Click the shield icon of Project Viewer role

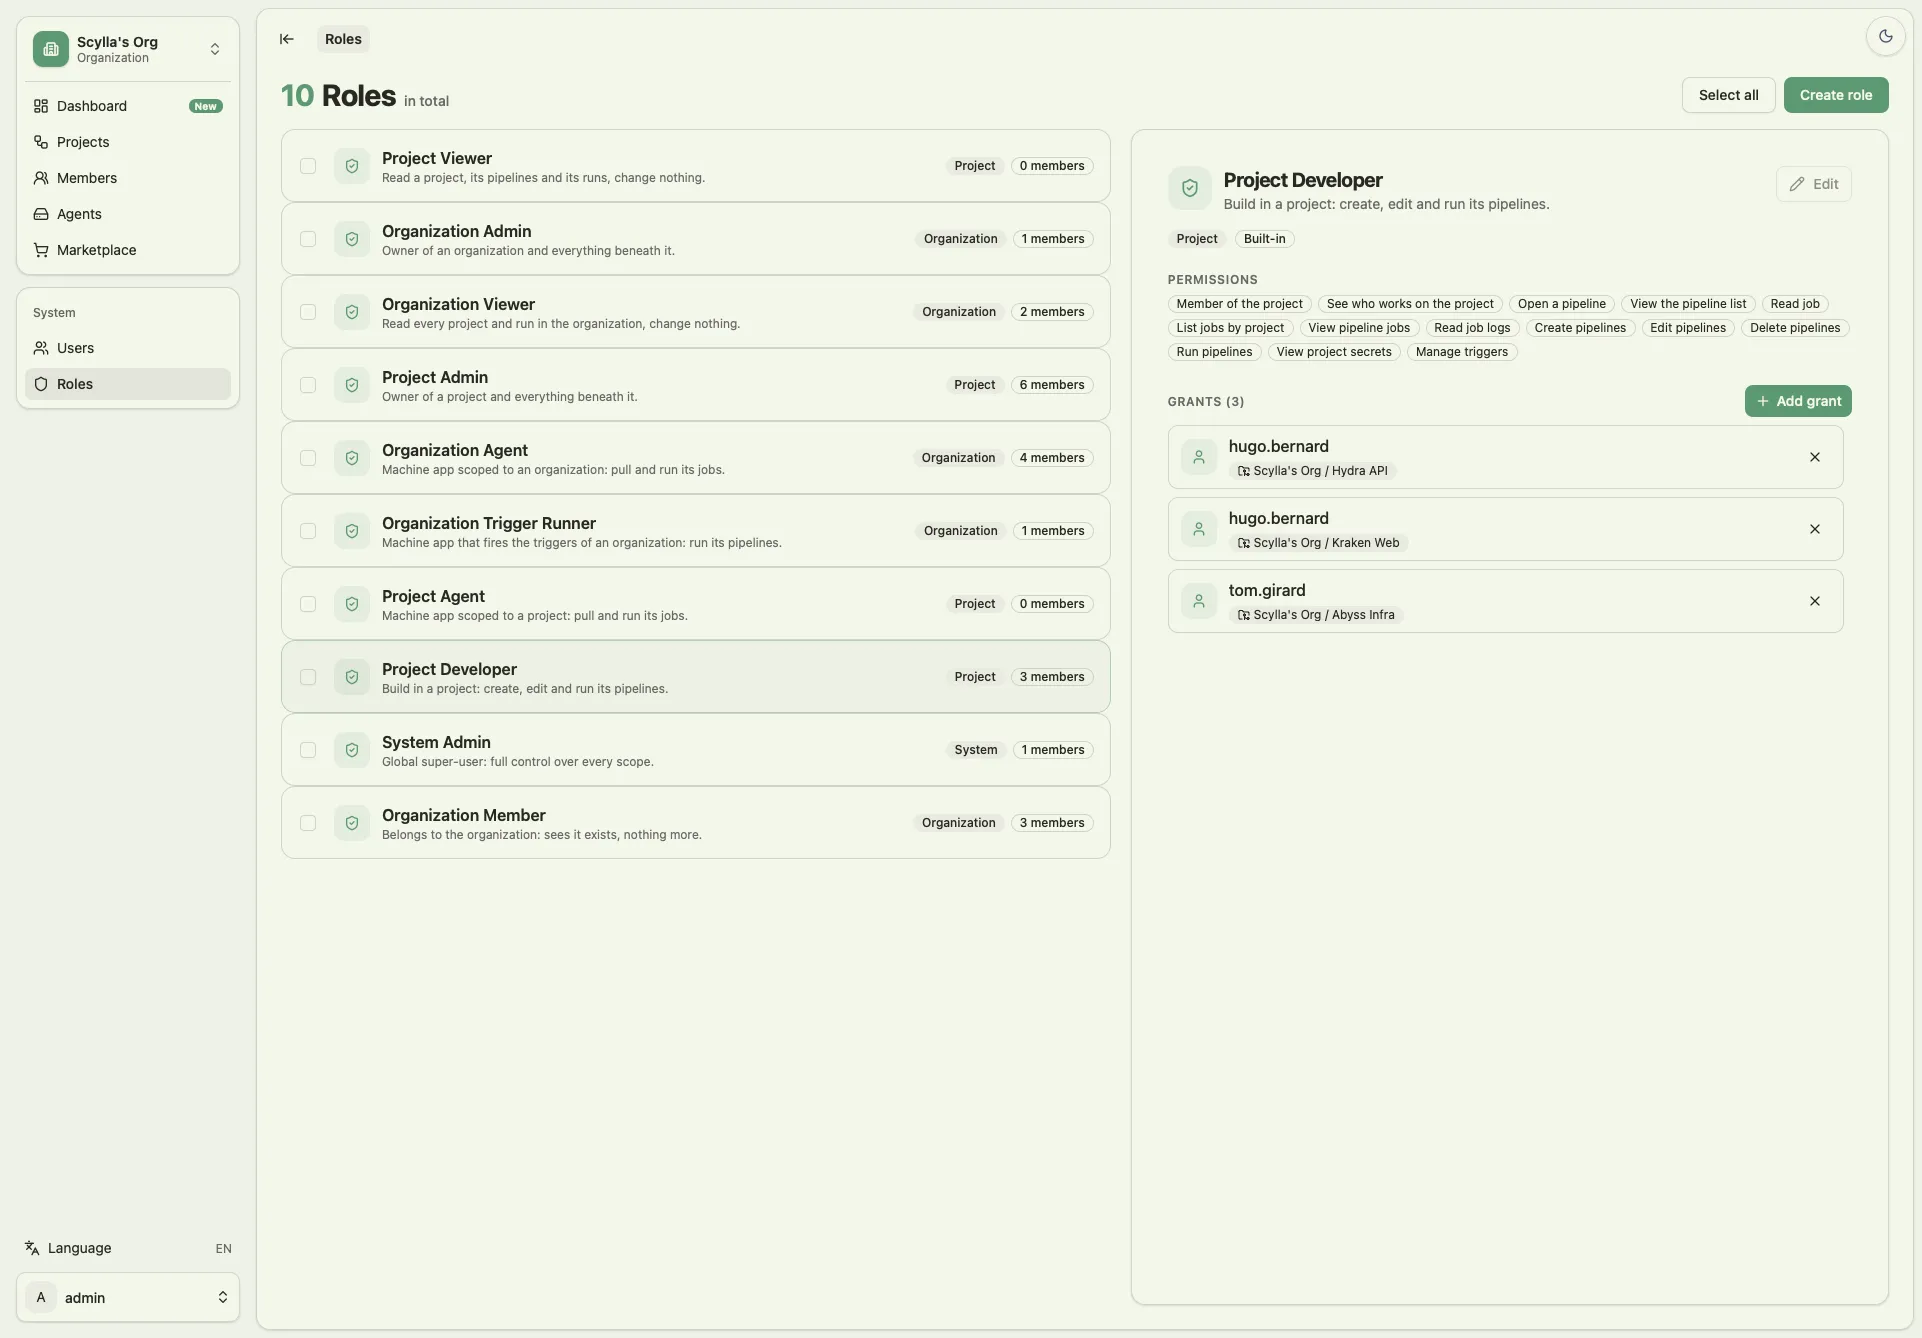click(352, 166)
